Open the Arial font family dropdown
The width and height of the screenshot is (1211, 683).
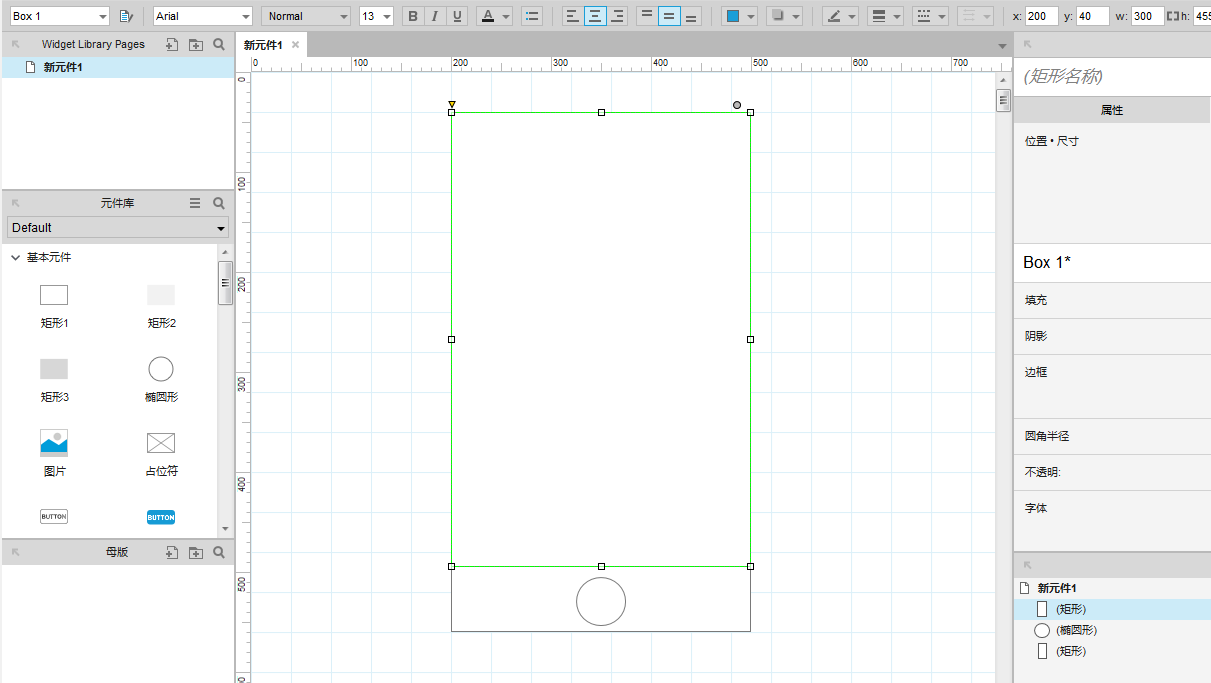pos(203,16)
